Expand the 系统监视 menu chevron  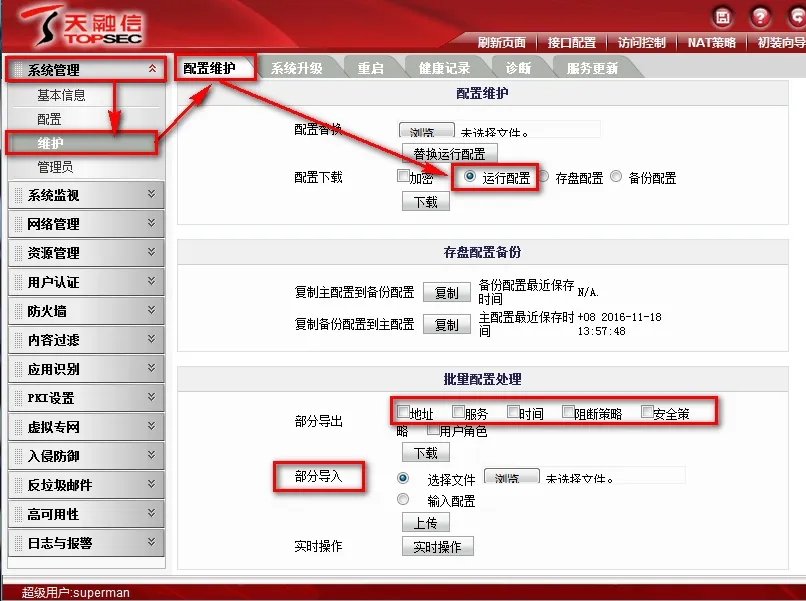pos(151,194)
